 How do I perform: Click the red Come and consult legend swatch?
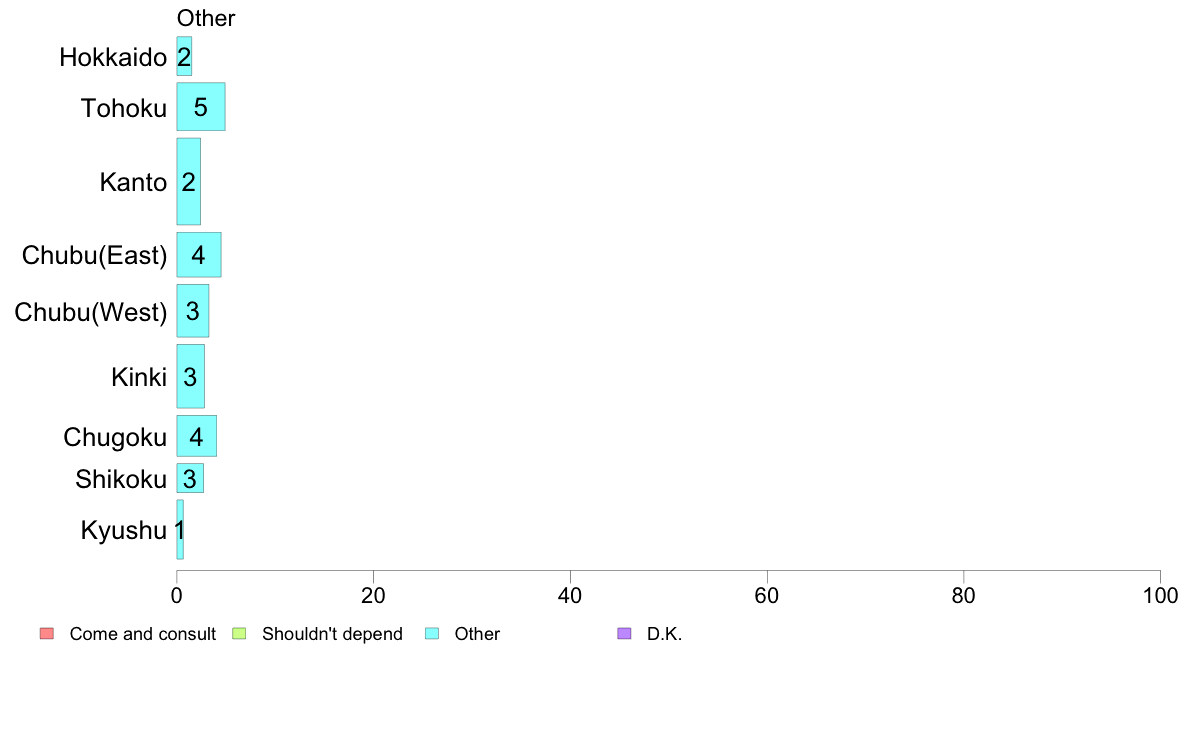pos(47,634)
